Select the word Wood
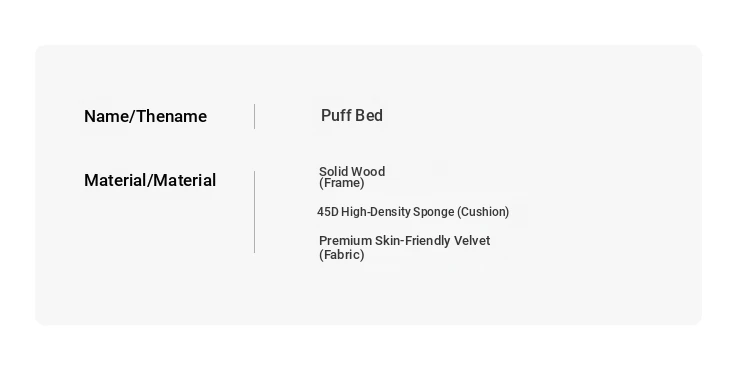Image resolution: width=750 pixels, height=366 pixels. (x=370, y=171)
